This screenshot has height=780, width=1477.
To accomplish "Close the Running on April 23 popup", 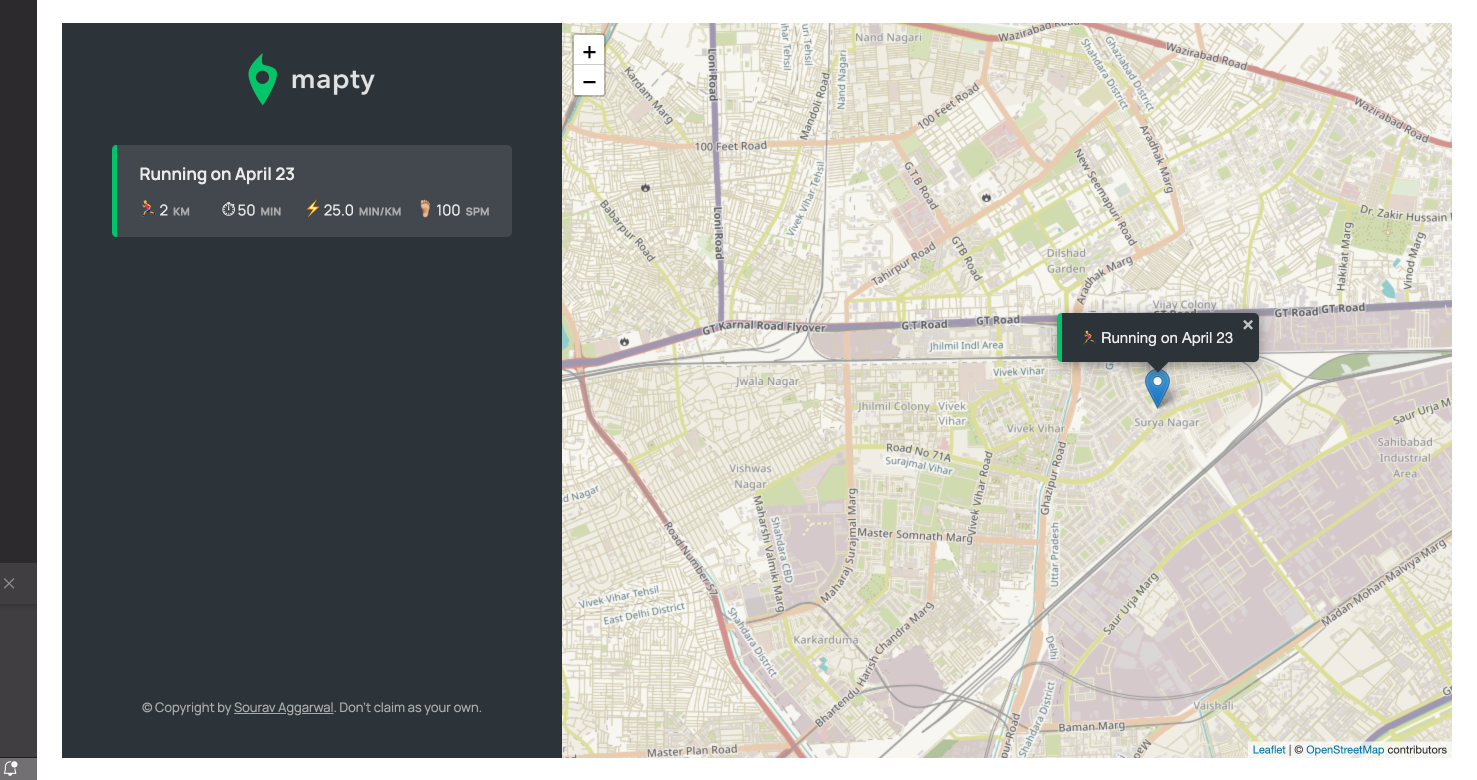I will click(x=1248, y=325).
